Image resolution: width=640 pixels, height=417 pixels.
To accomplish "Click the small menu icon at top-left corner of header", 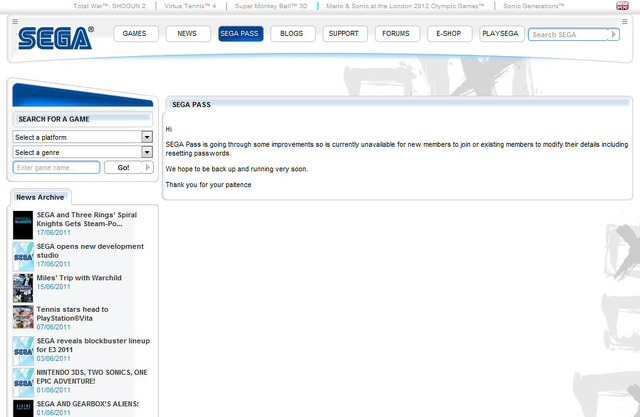I will 15,21.
